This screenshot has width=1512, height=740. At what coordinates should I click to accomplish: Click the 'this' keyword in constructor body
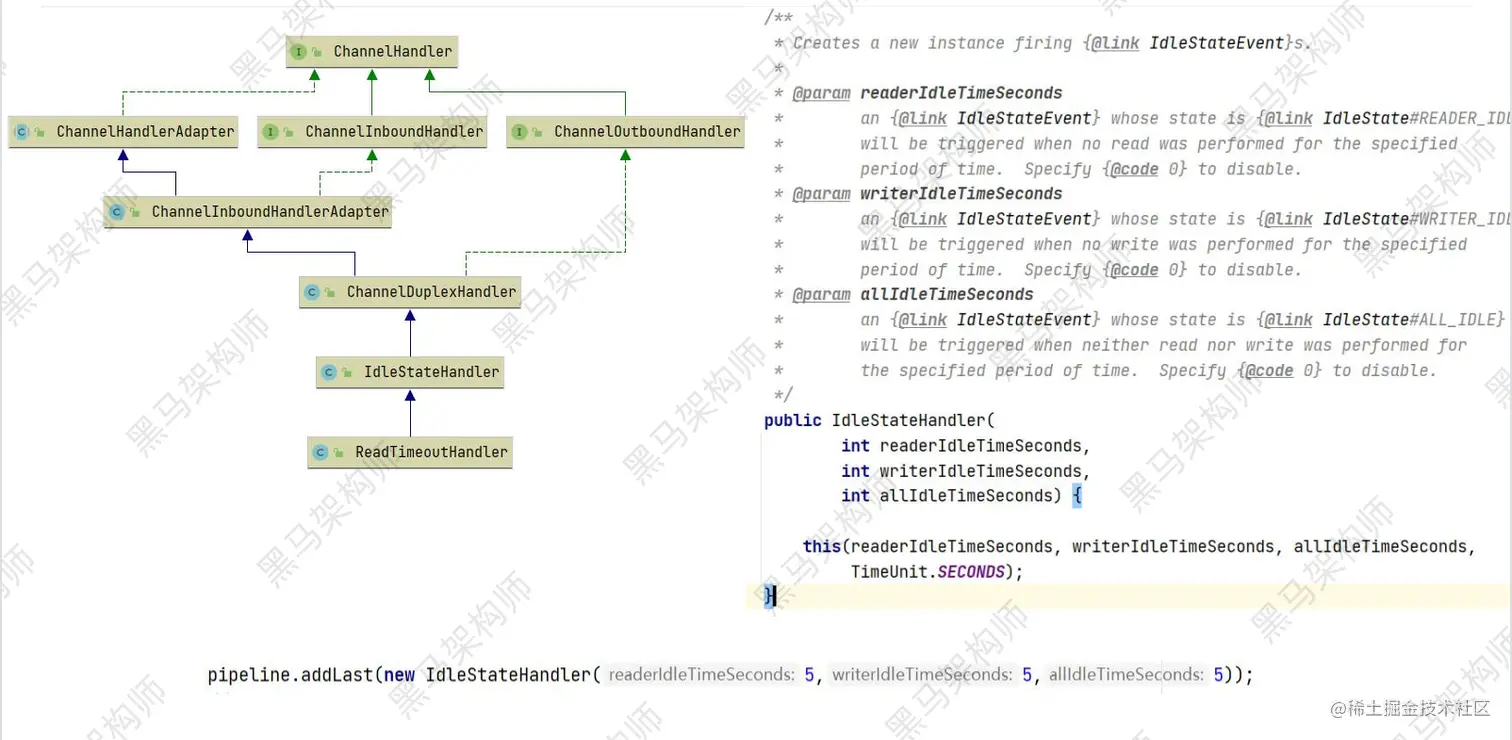[x=822, y=547]
